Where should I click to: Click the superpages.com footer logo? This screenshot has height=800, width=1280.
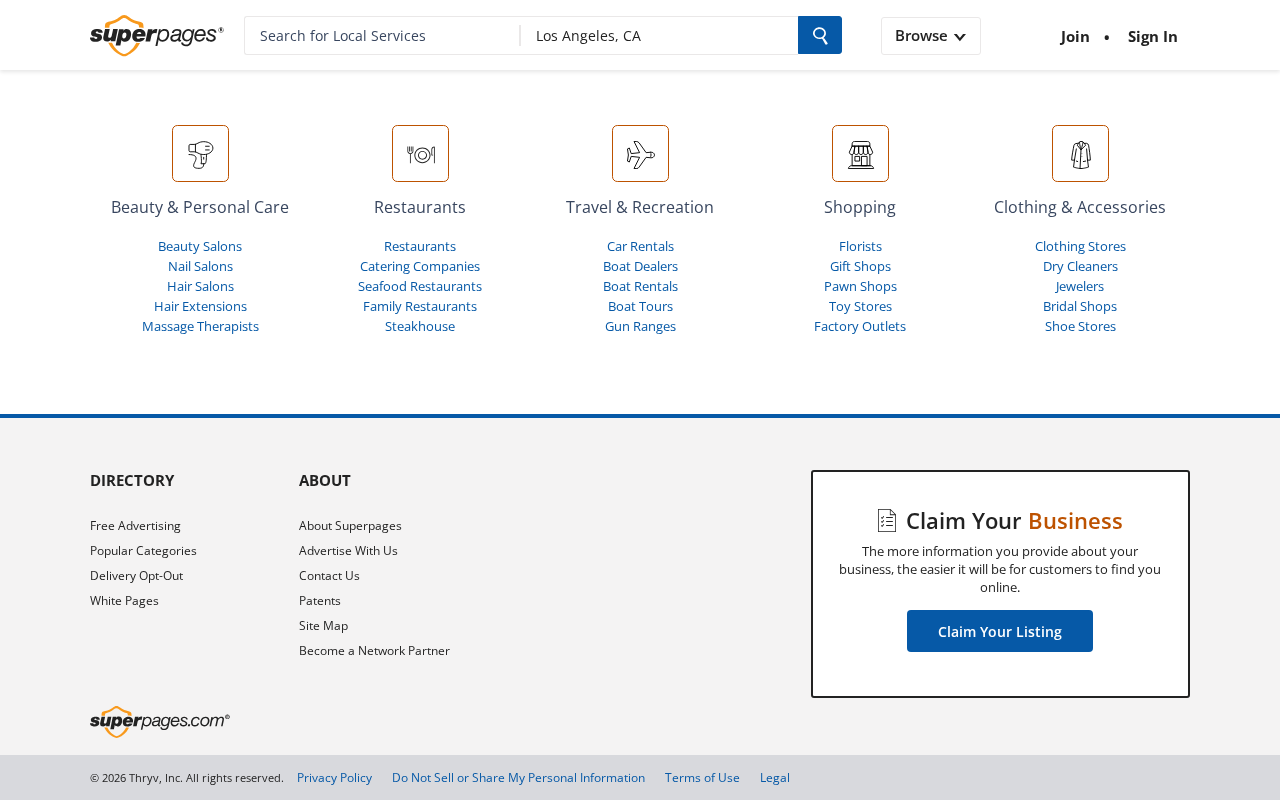coord(160,721)
